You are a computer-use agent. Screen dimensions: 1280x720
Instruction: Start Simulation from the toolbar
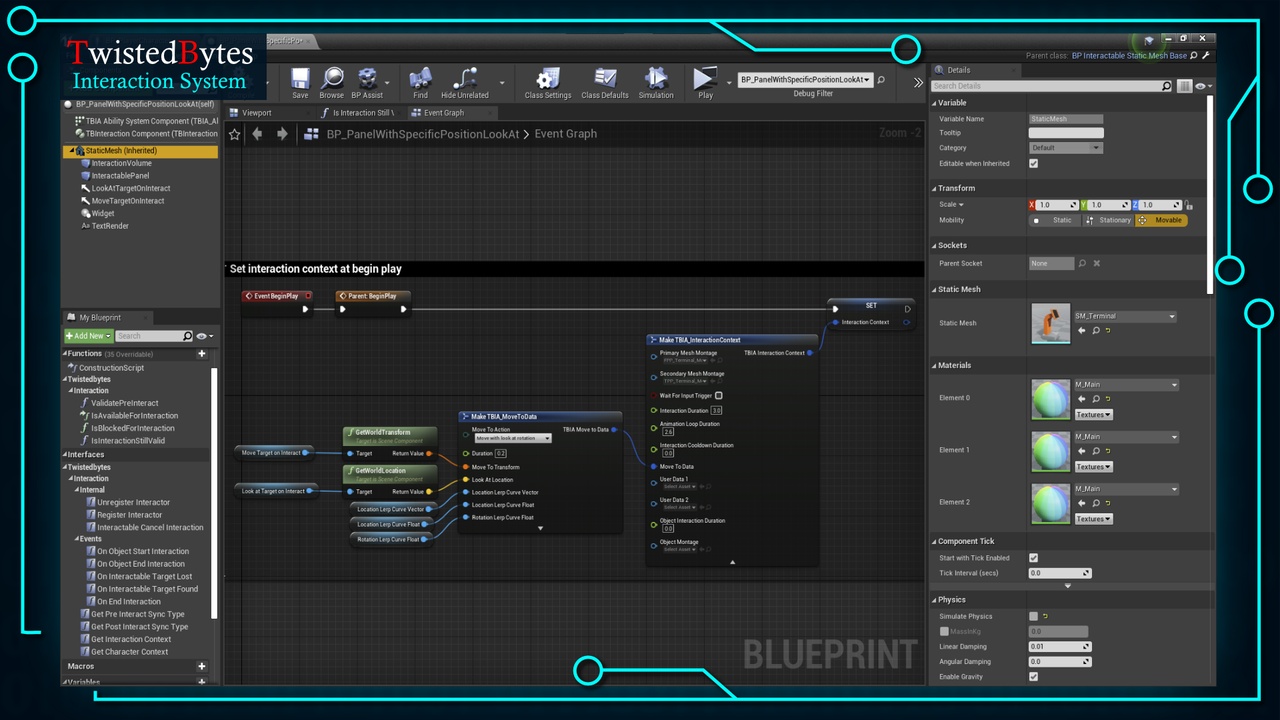coord(656,82)
